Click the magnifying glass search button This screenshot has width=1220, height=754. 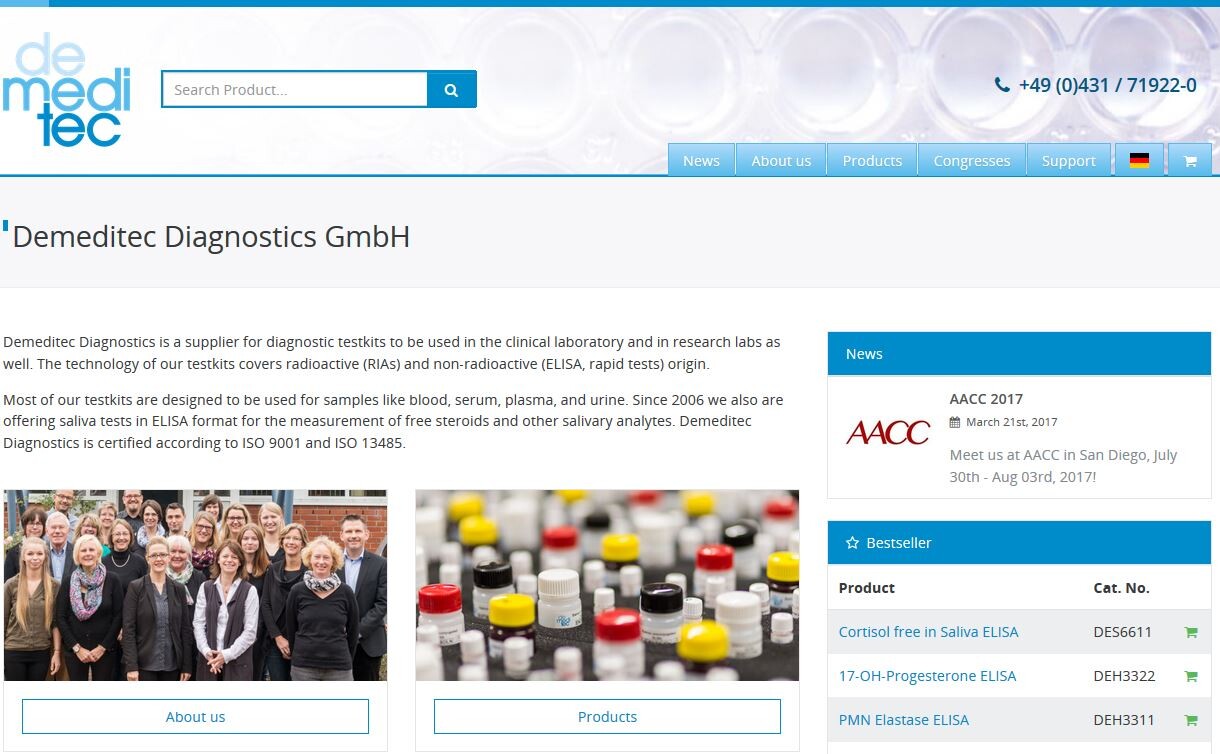point(451,90)
